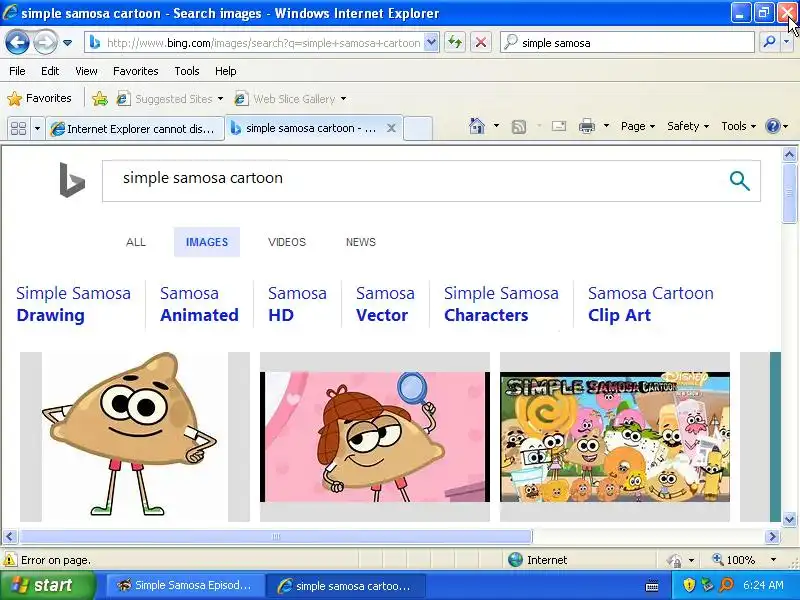This screenshot has width=800, height=600.
Task: Click the browser Back arrow button
Action: click(x=17, y=42)
